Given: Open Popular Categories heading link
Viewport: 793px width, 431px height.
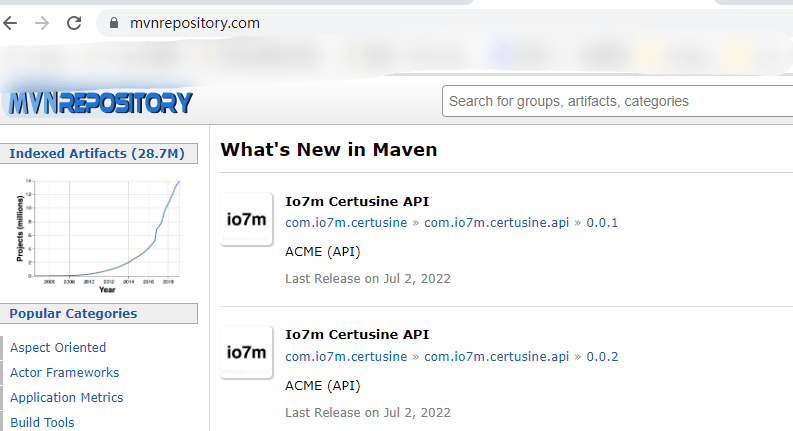Looking at the screenshot, I should click(73, 314).
